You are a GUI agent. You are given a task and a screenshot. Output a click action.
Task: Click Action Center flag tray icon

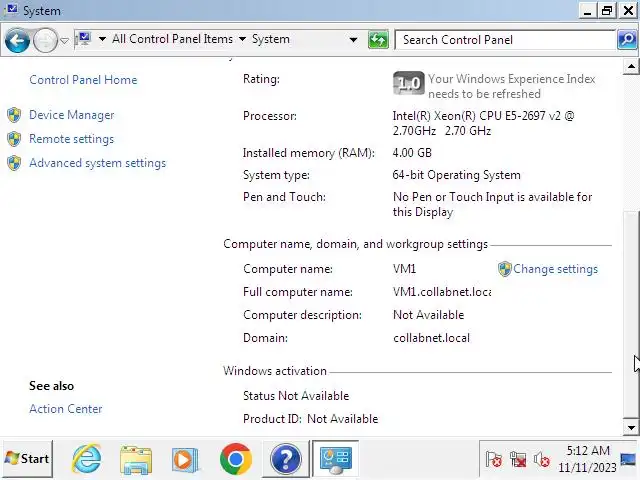coord(494,460)
